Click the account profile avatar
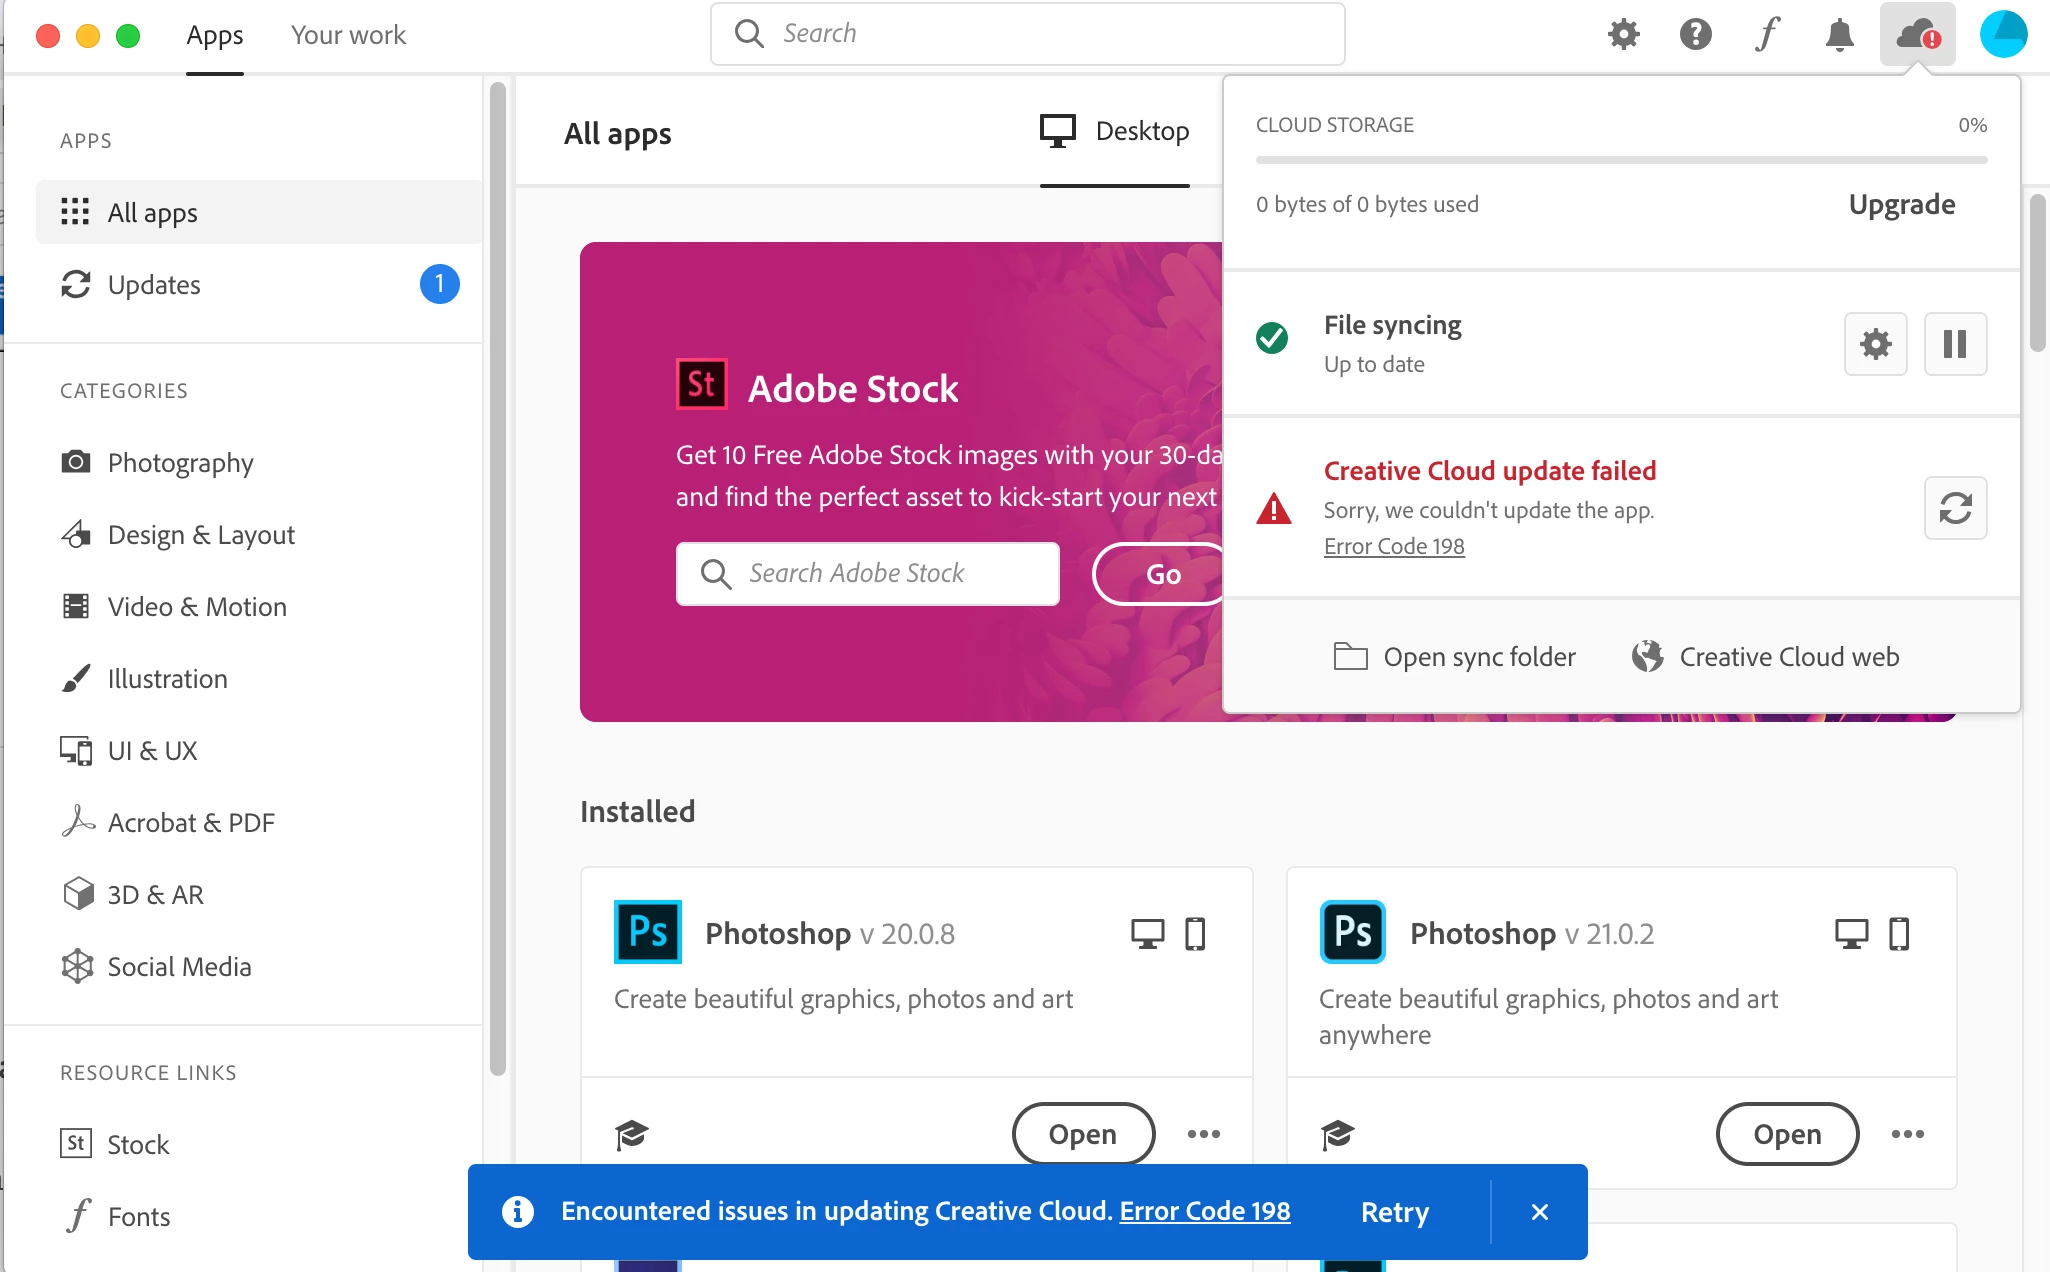 point(2003,34)
